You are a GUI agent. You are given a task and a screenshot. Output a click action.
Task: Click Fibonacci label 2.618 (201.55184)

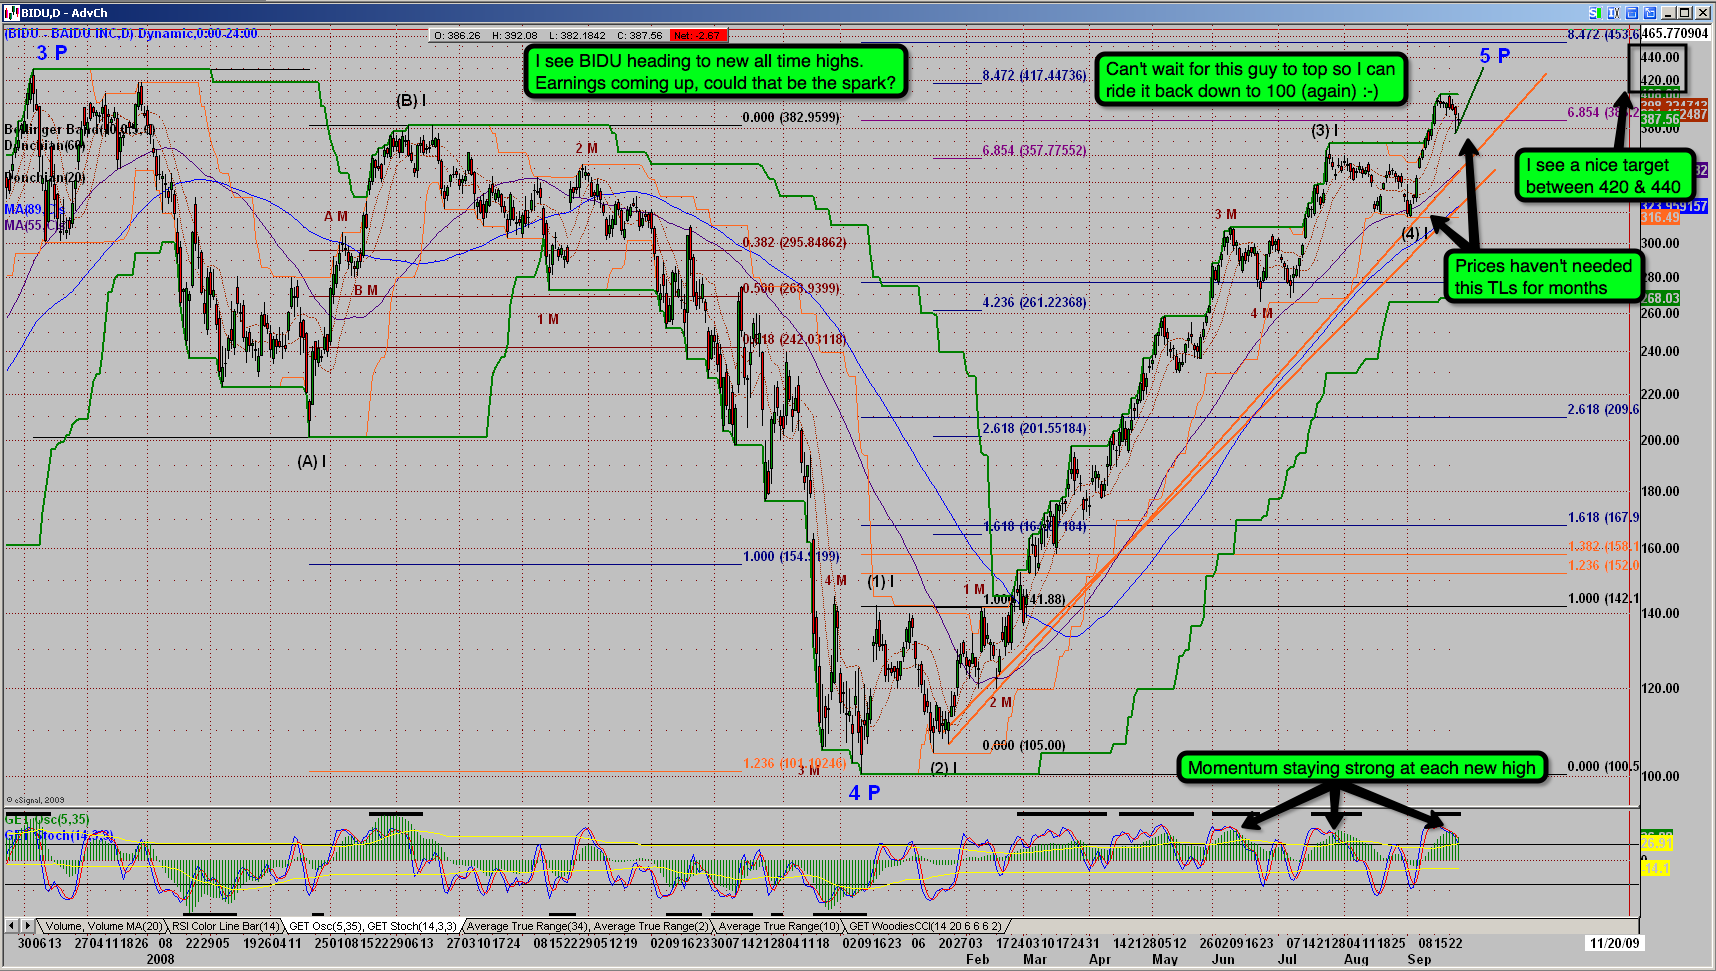[x=1034, y=428]
